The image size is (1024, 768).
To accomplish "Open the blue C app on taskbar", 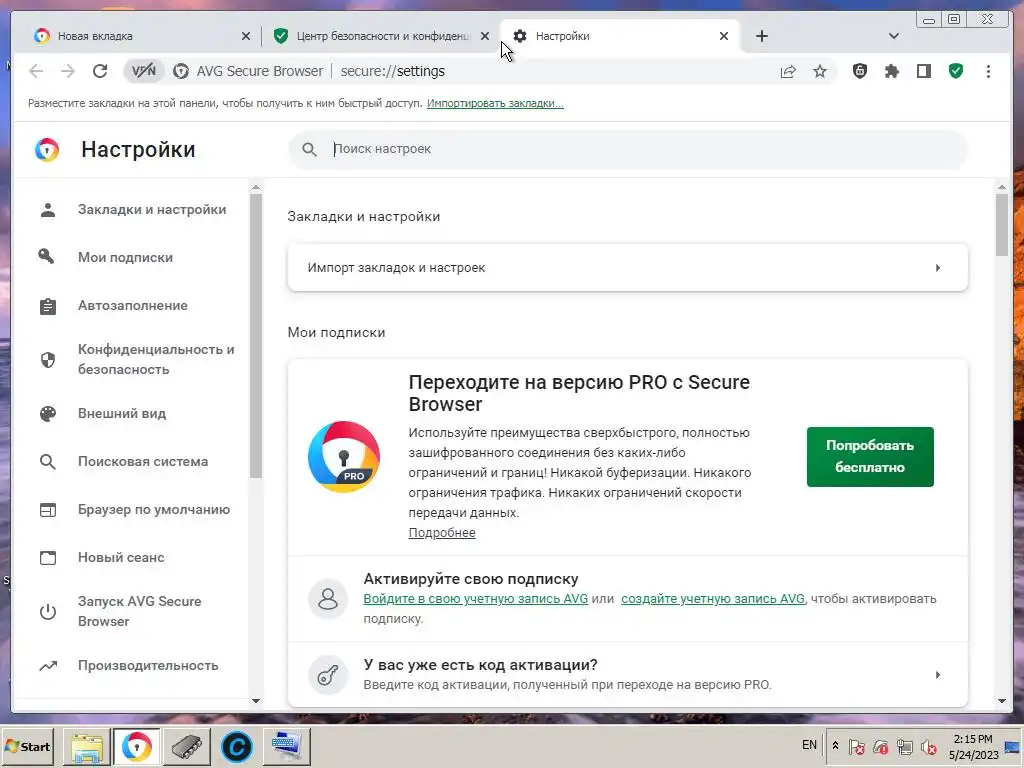I will pos(236,746).
